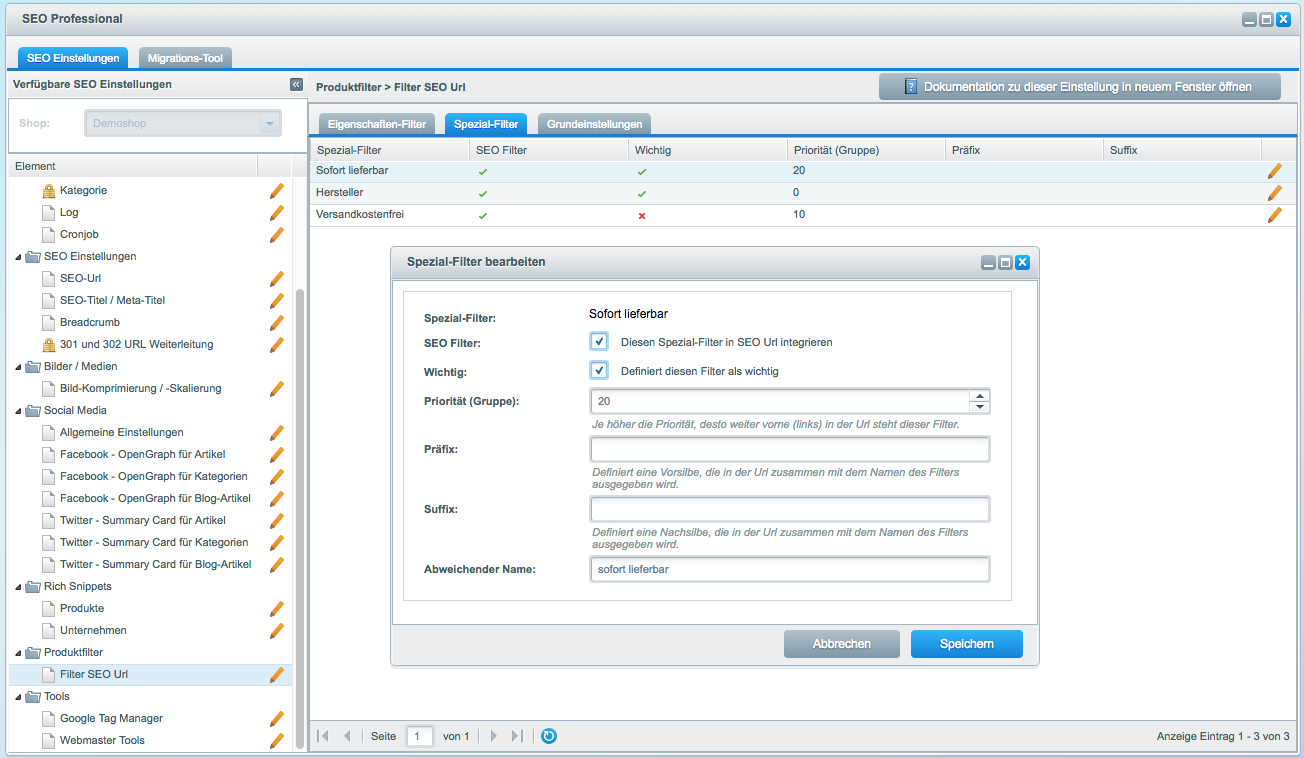Edit Sofort lieferbar row with pencil icon
The height and width of the screenshot is (758, 1304).
coord(1275,171)
